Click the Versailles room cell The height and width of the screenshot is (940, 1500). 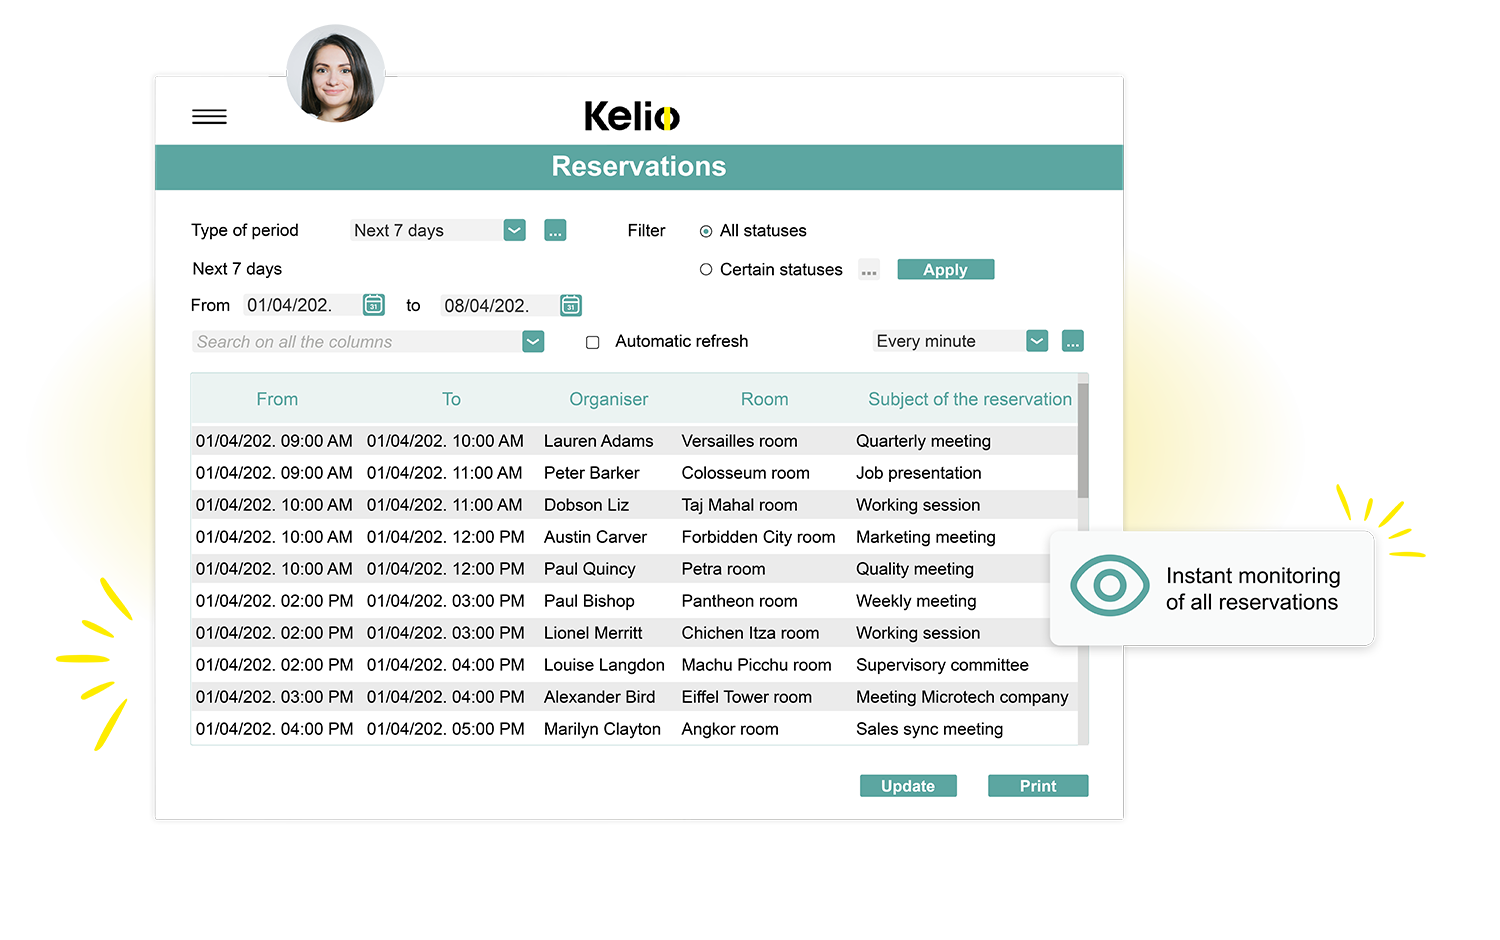739,441
